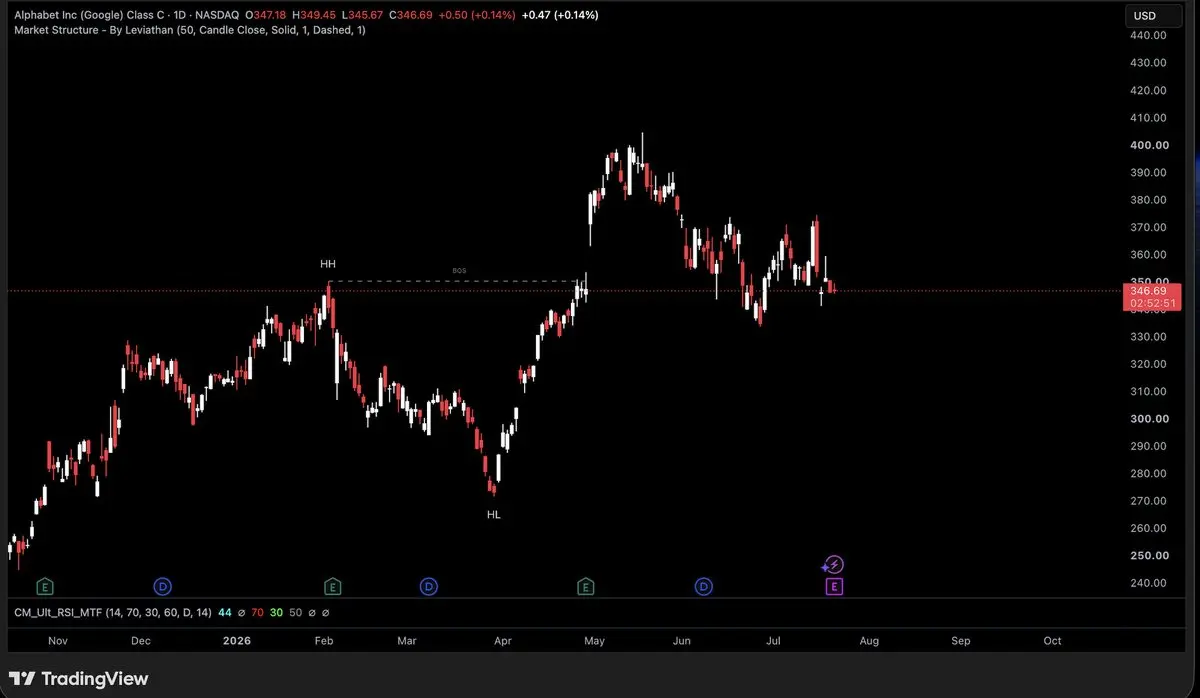Image resolution: width=1200 pixels, height=698 pixels.
Task: Click the earnings E marker at May
Action: pos(585,586)
